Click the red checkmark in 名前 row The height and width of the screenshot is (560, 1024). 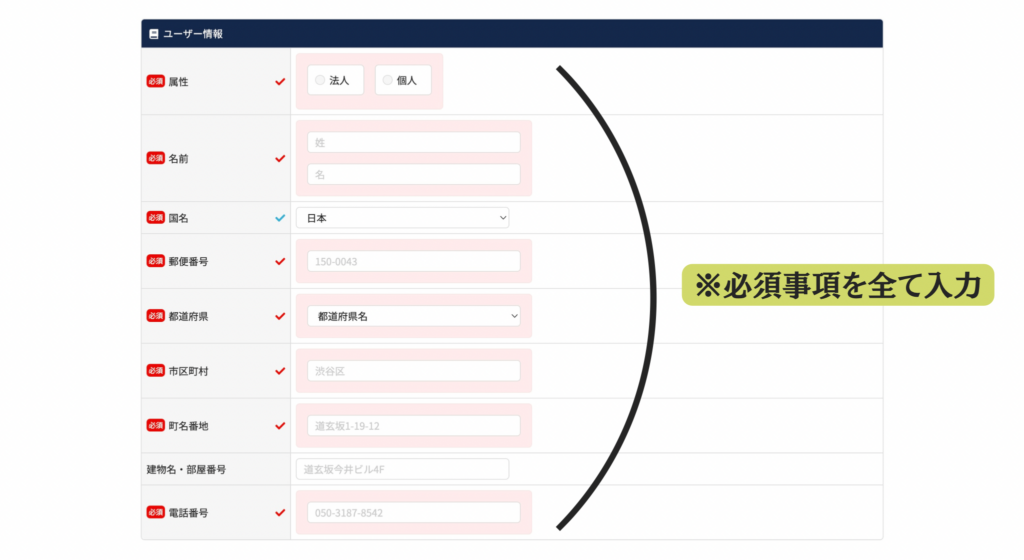pos(280,158)
